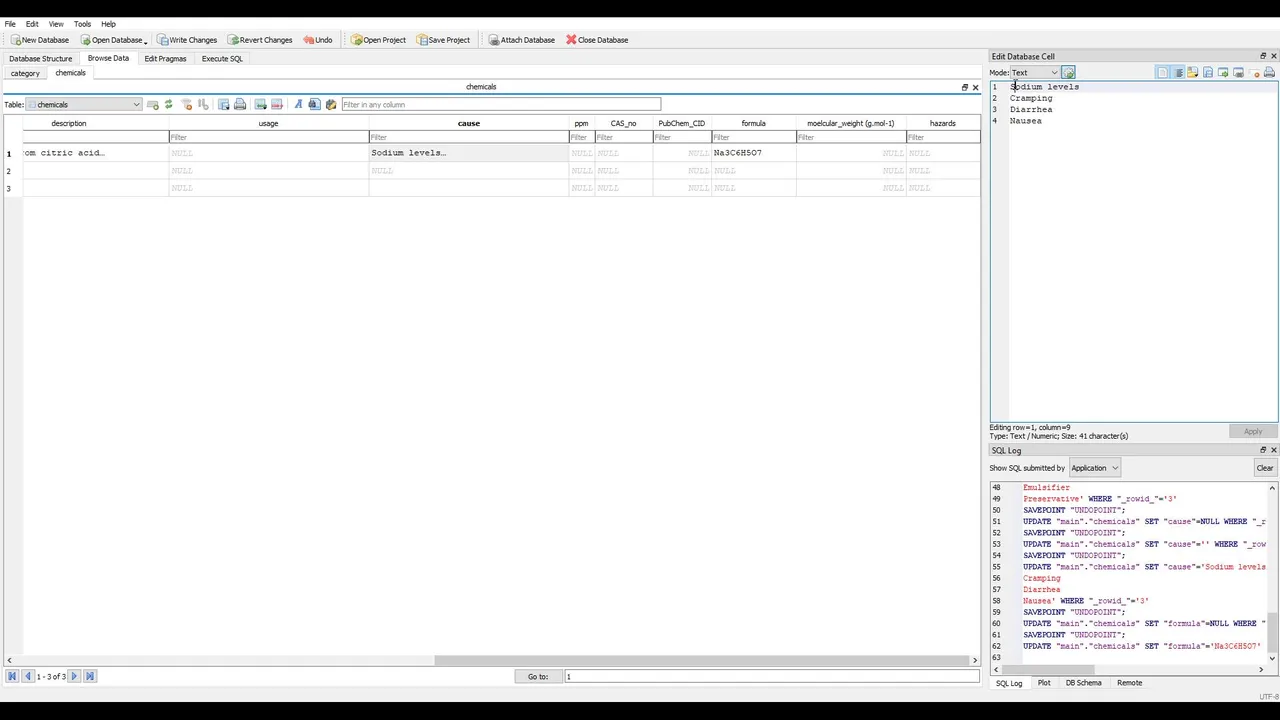Image resolution: width=1280 pixels, height=720 pixels.
Task: Select row header number 2
Action: [9, 171]
